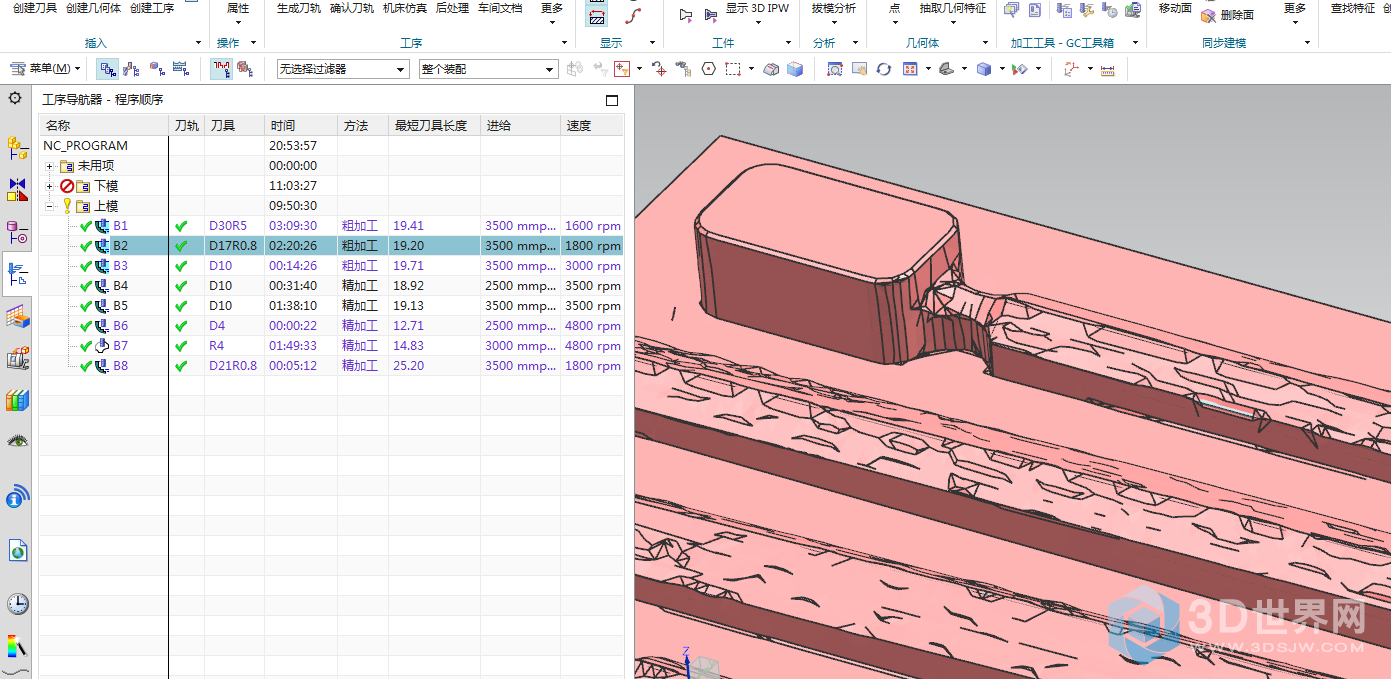Open the 整个装配 scope dropdown

click(x=488, y=69)
